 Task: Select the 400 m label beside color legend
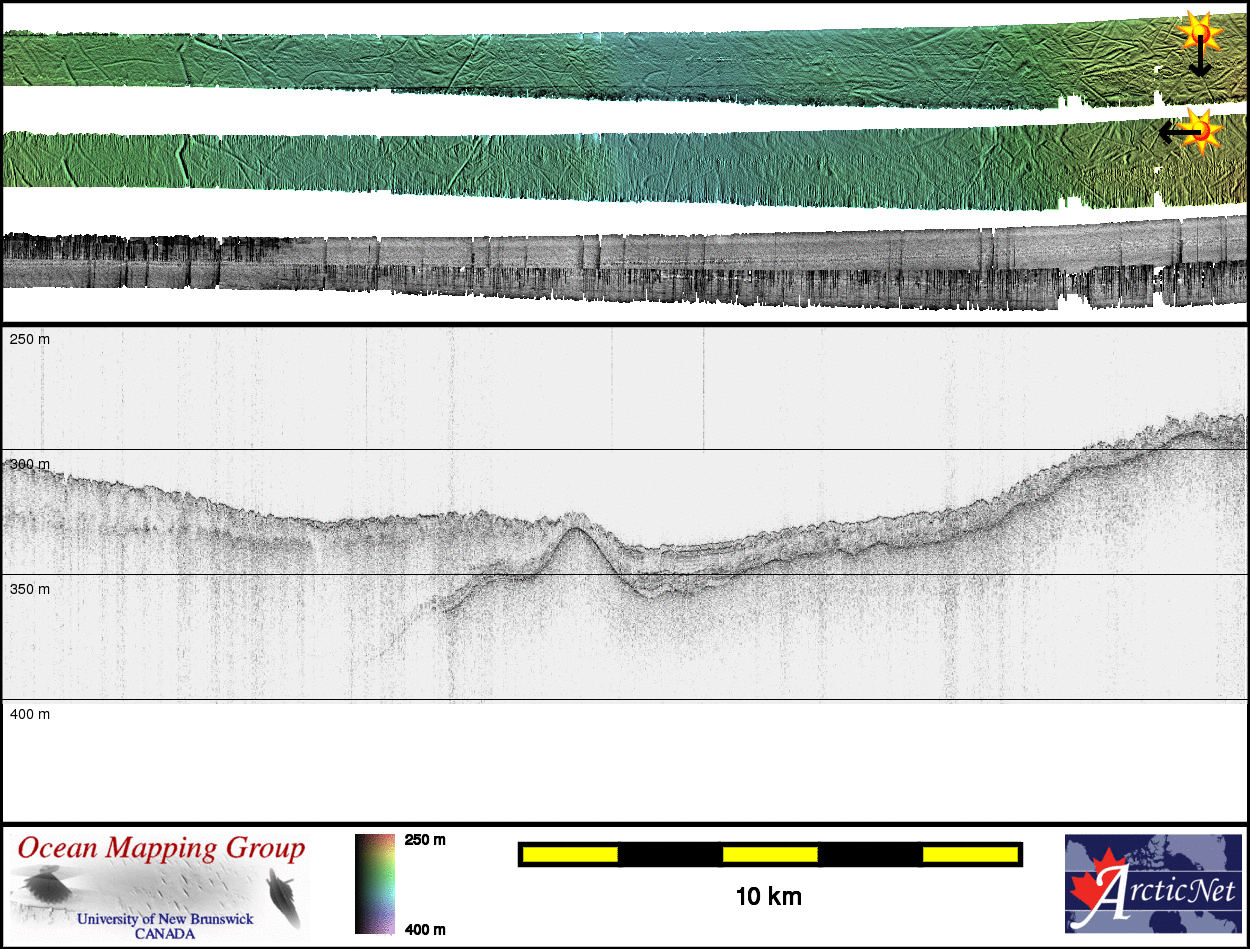pyautogui.click(x=425, y=930)
